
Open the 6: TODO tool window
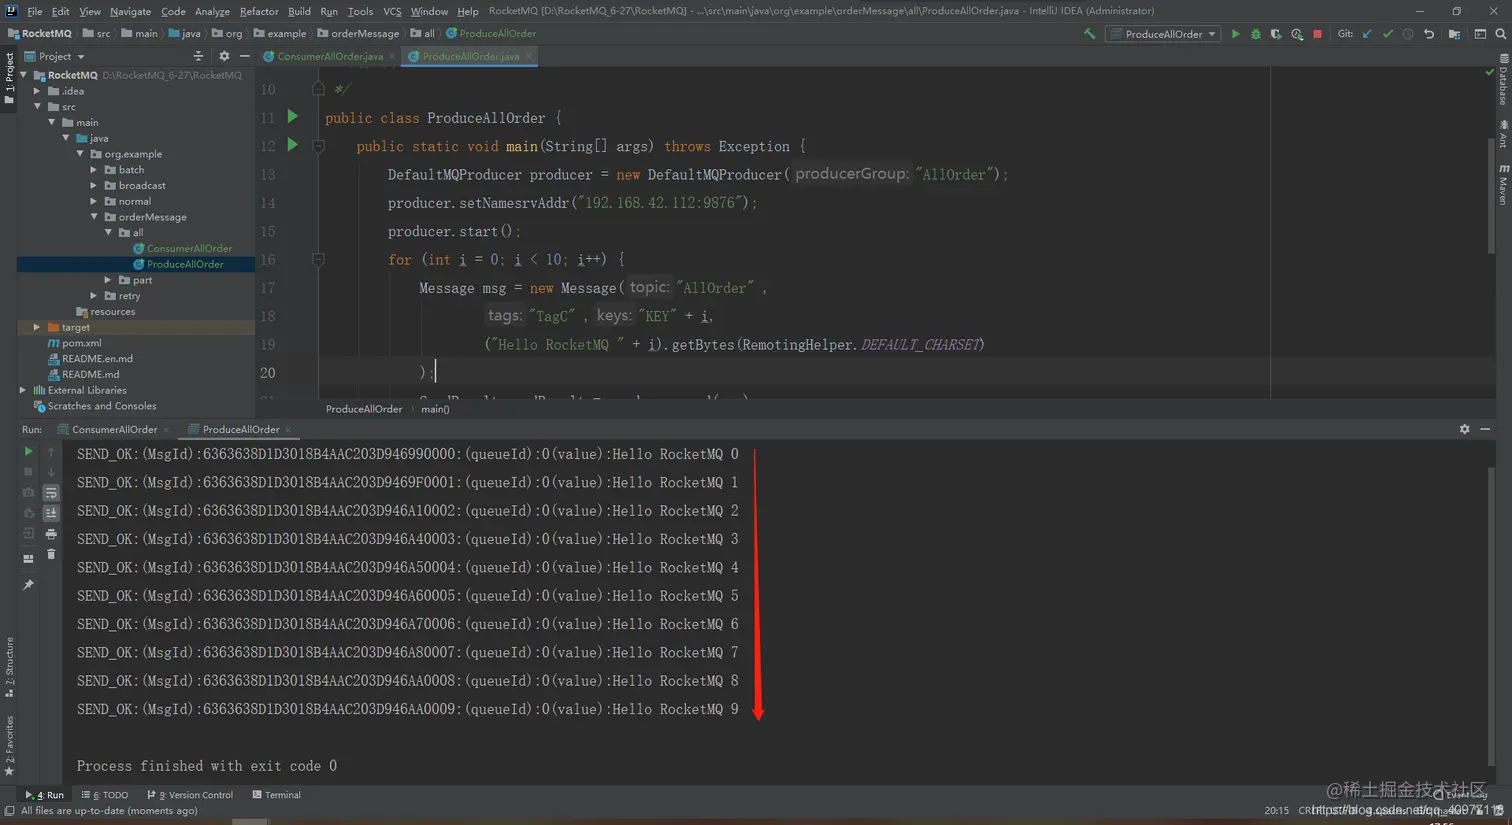[x=105, y=795]
